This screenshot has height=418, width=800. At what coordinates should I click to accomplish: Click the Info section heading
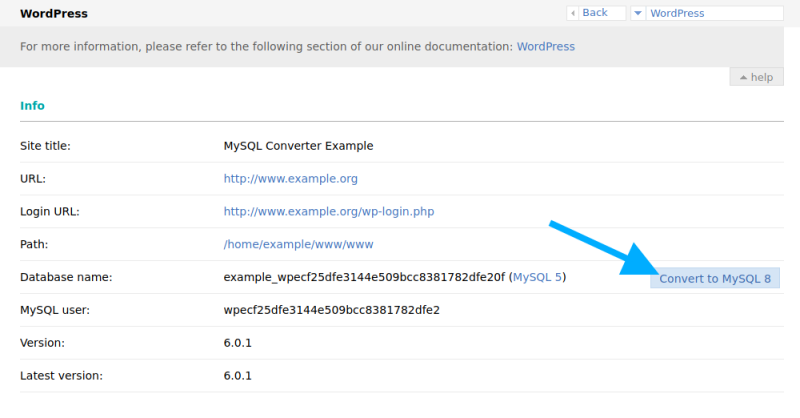(x=32, y=106)
